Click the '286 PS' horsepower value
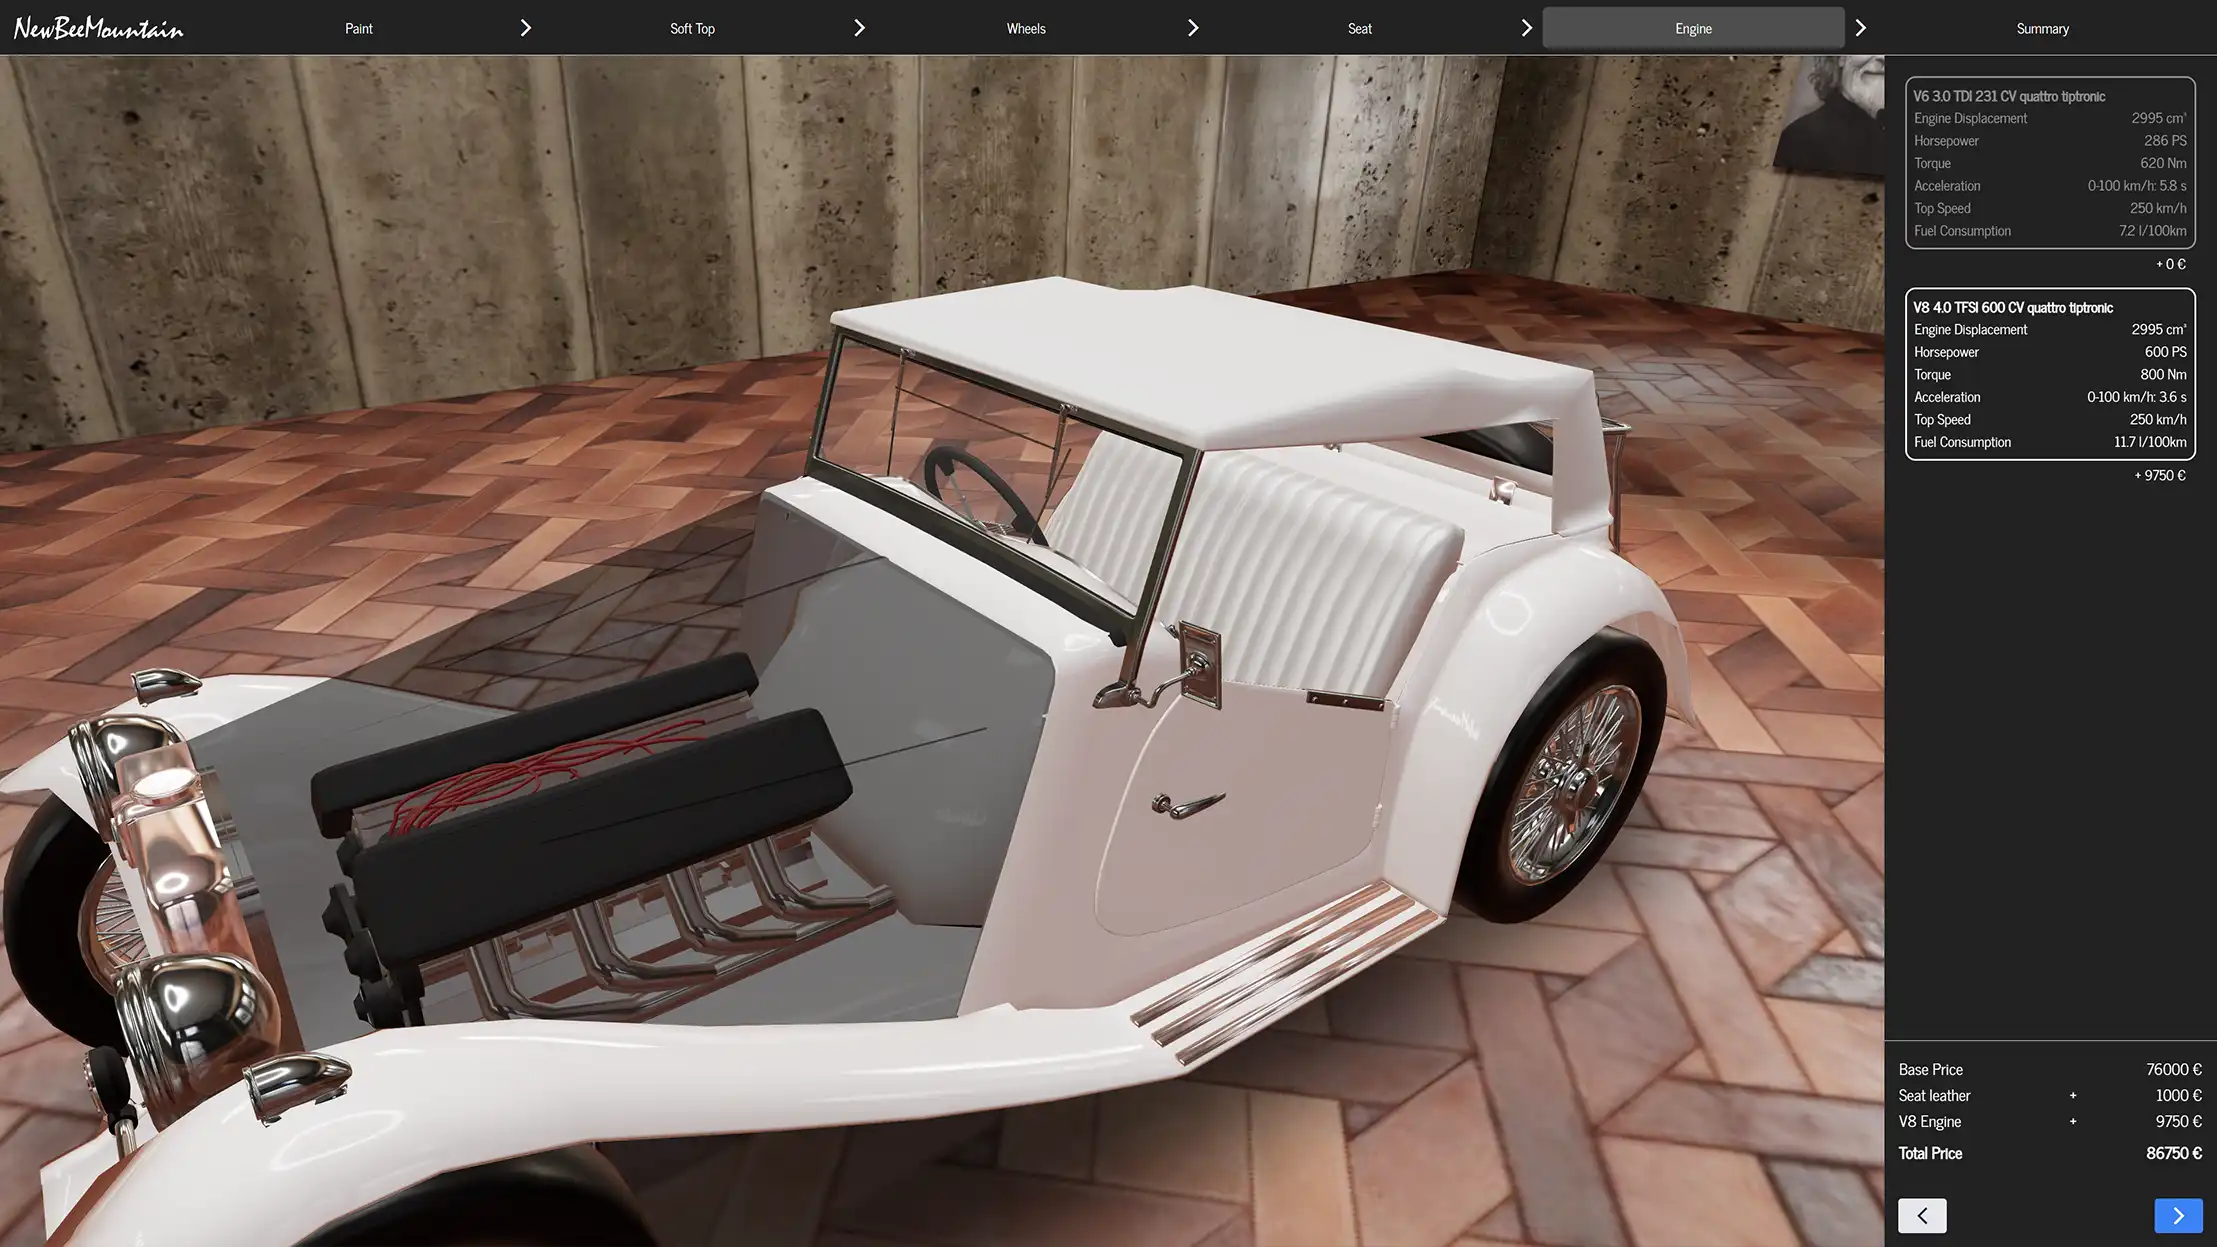 pos(2165,141)
